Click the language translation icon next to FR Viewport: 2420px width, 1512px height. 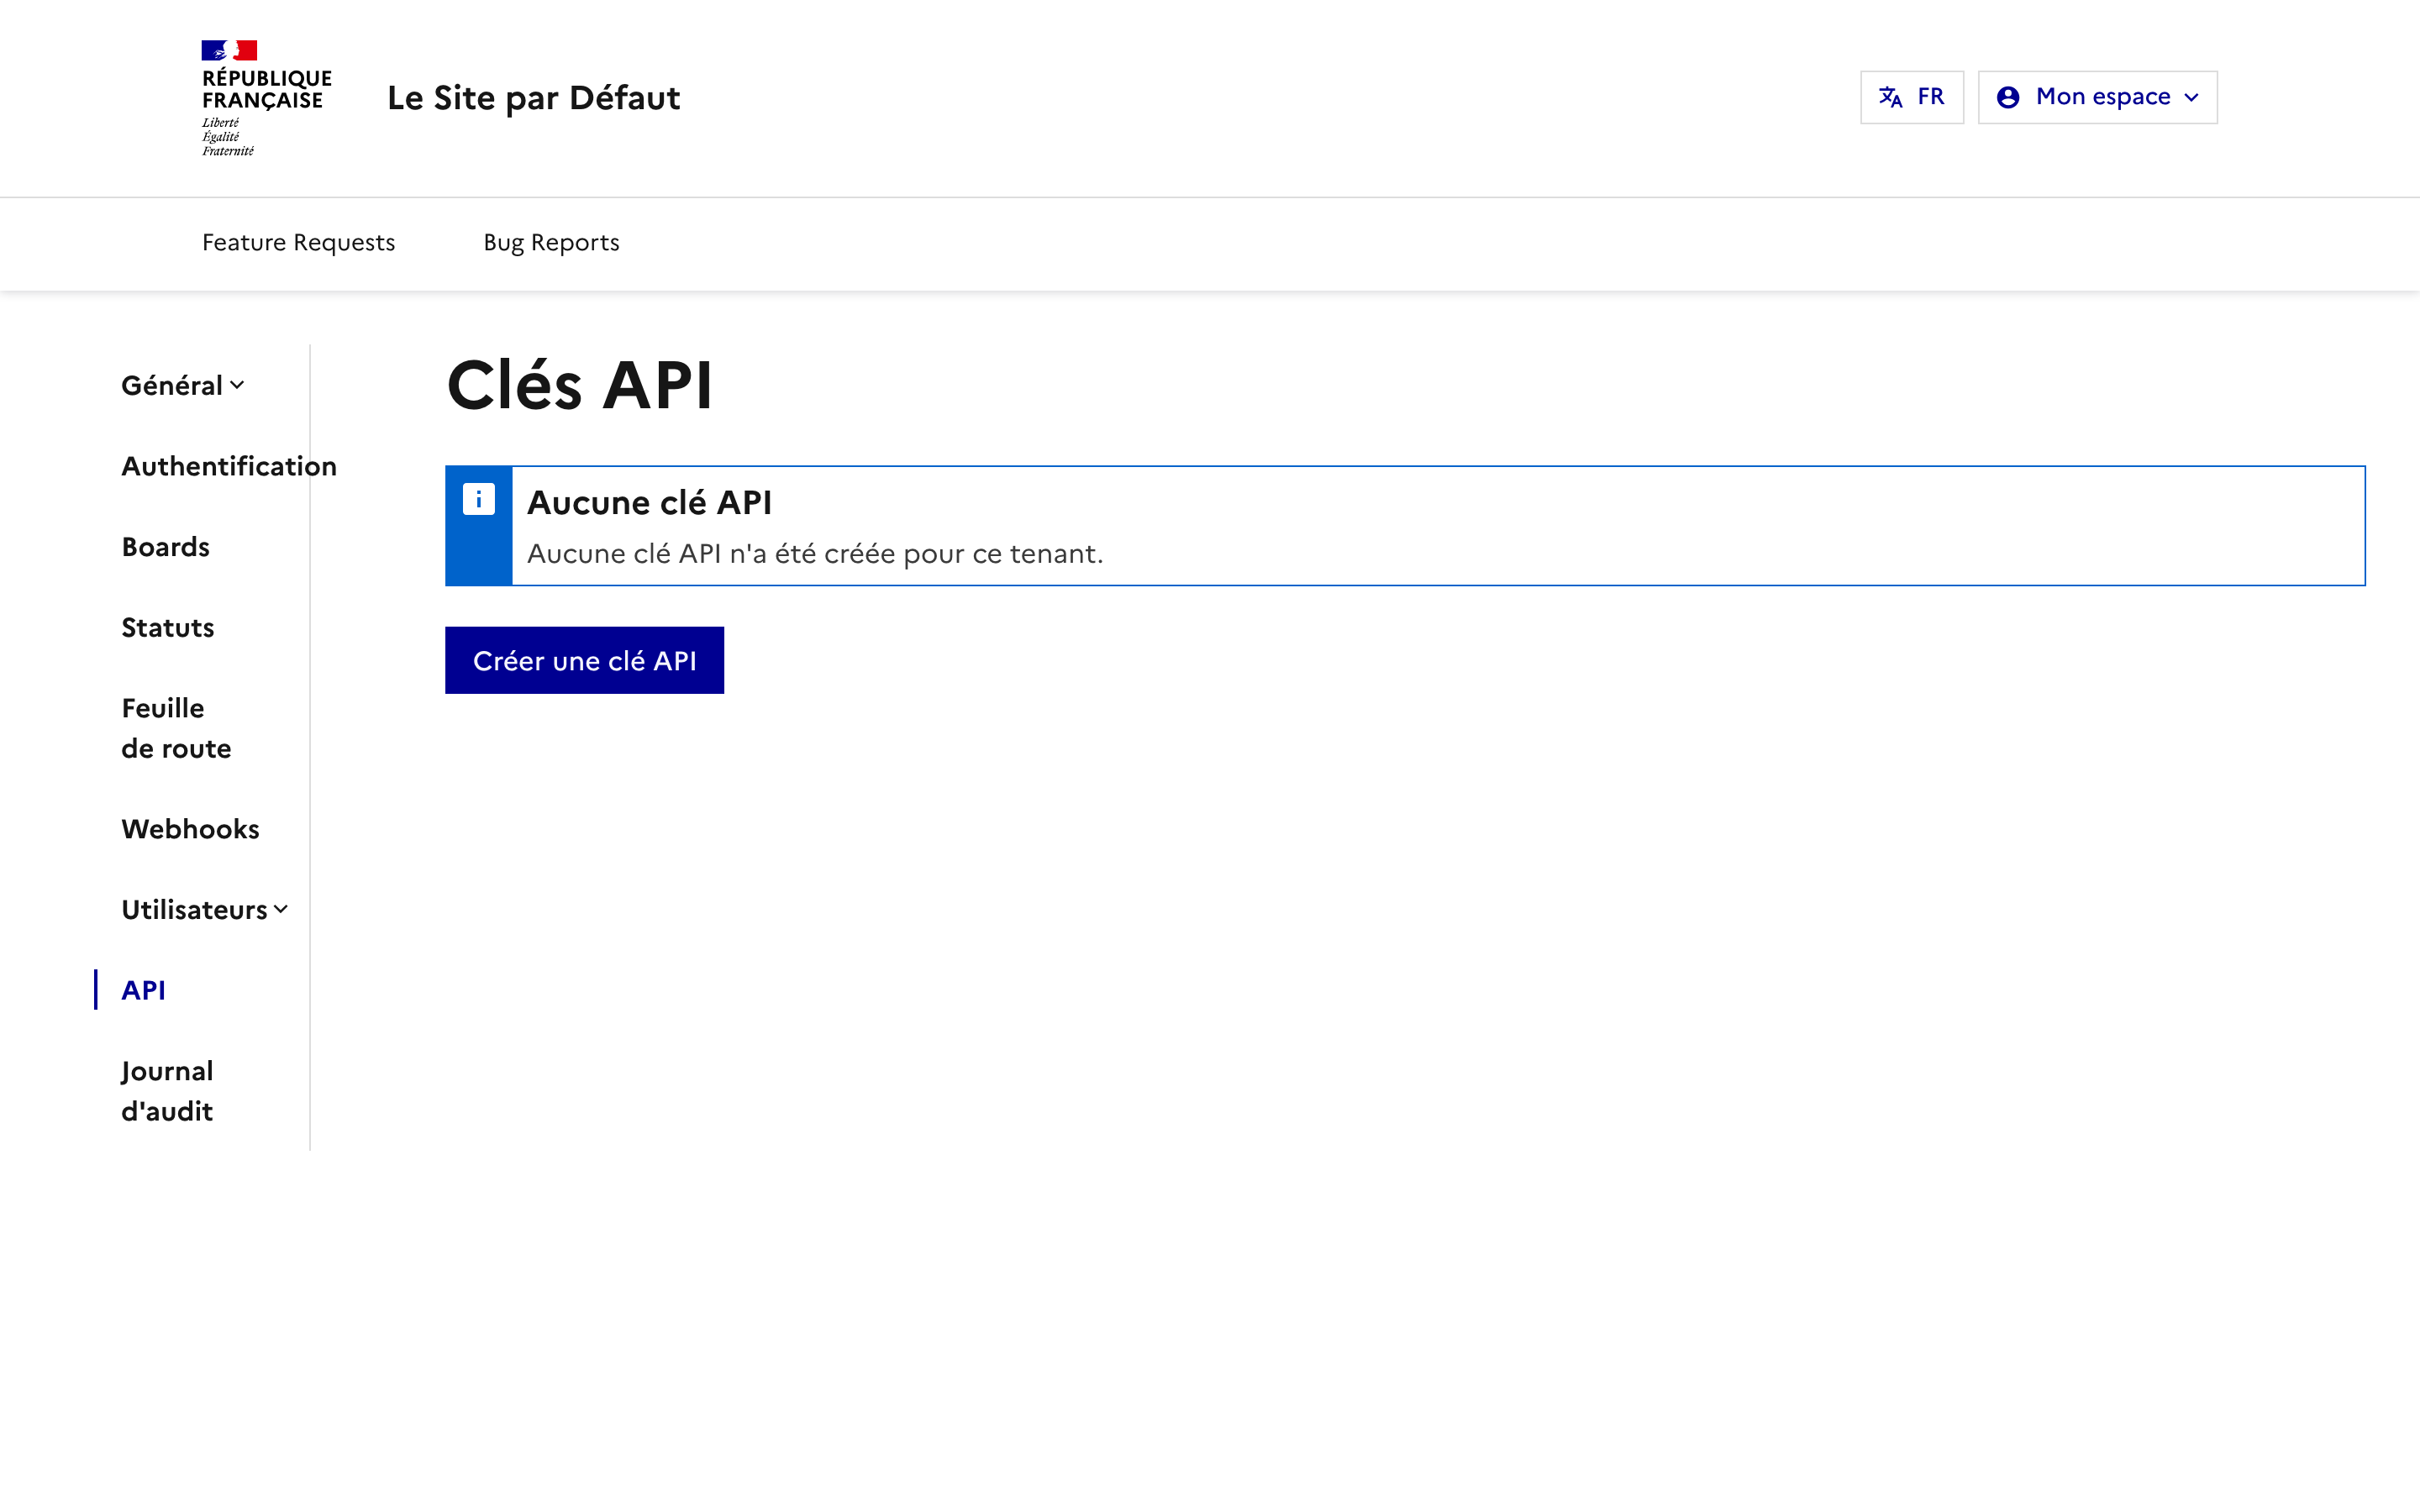[x=1890, y=96]
